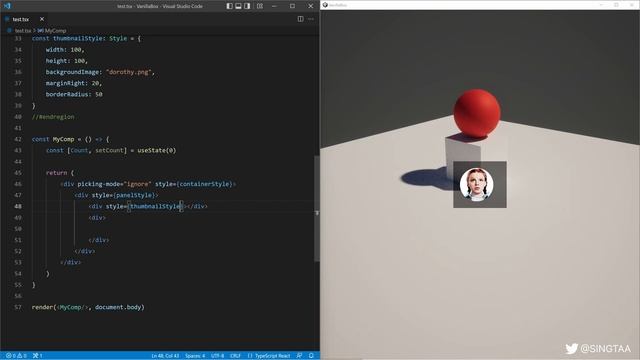Click containerStyle on line 46
The image size is (640, 360).
pos(205,184)
